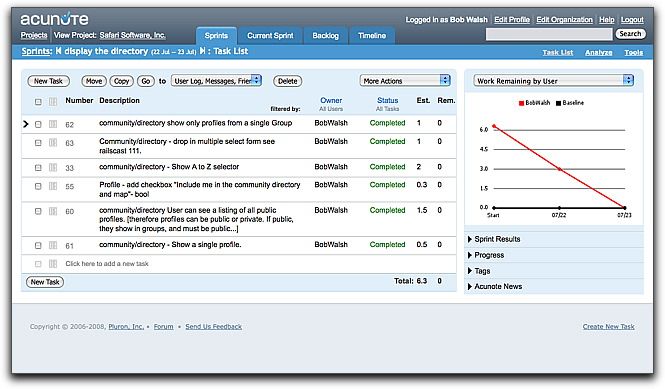Open the Tools menu

pos(633,53)
